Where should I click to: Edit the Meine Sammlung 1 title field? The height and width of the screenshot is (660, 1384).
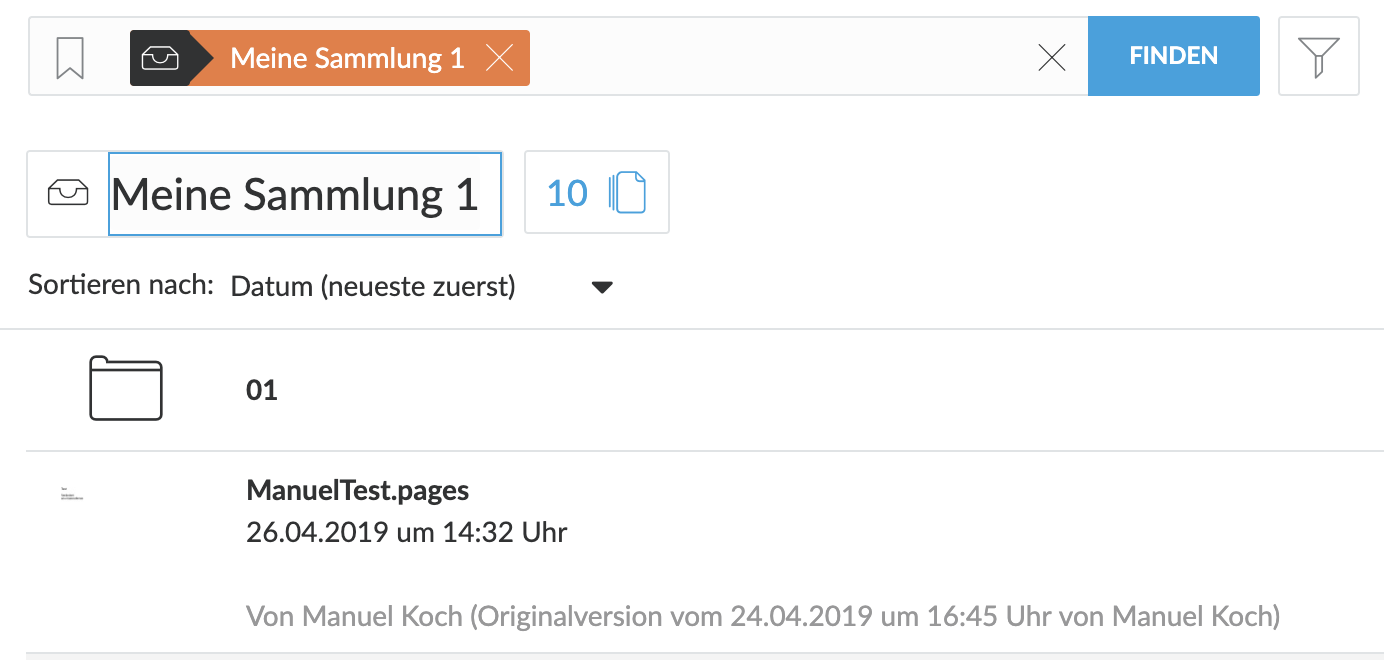tap(305, 194)
